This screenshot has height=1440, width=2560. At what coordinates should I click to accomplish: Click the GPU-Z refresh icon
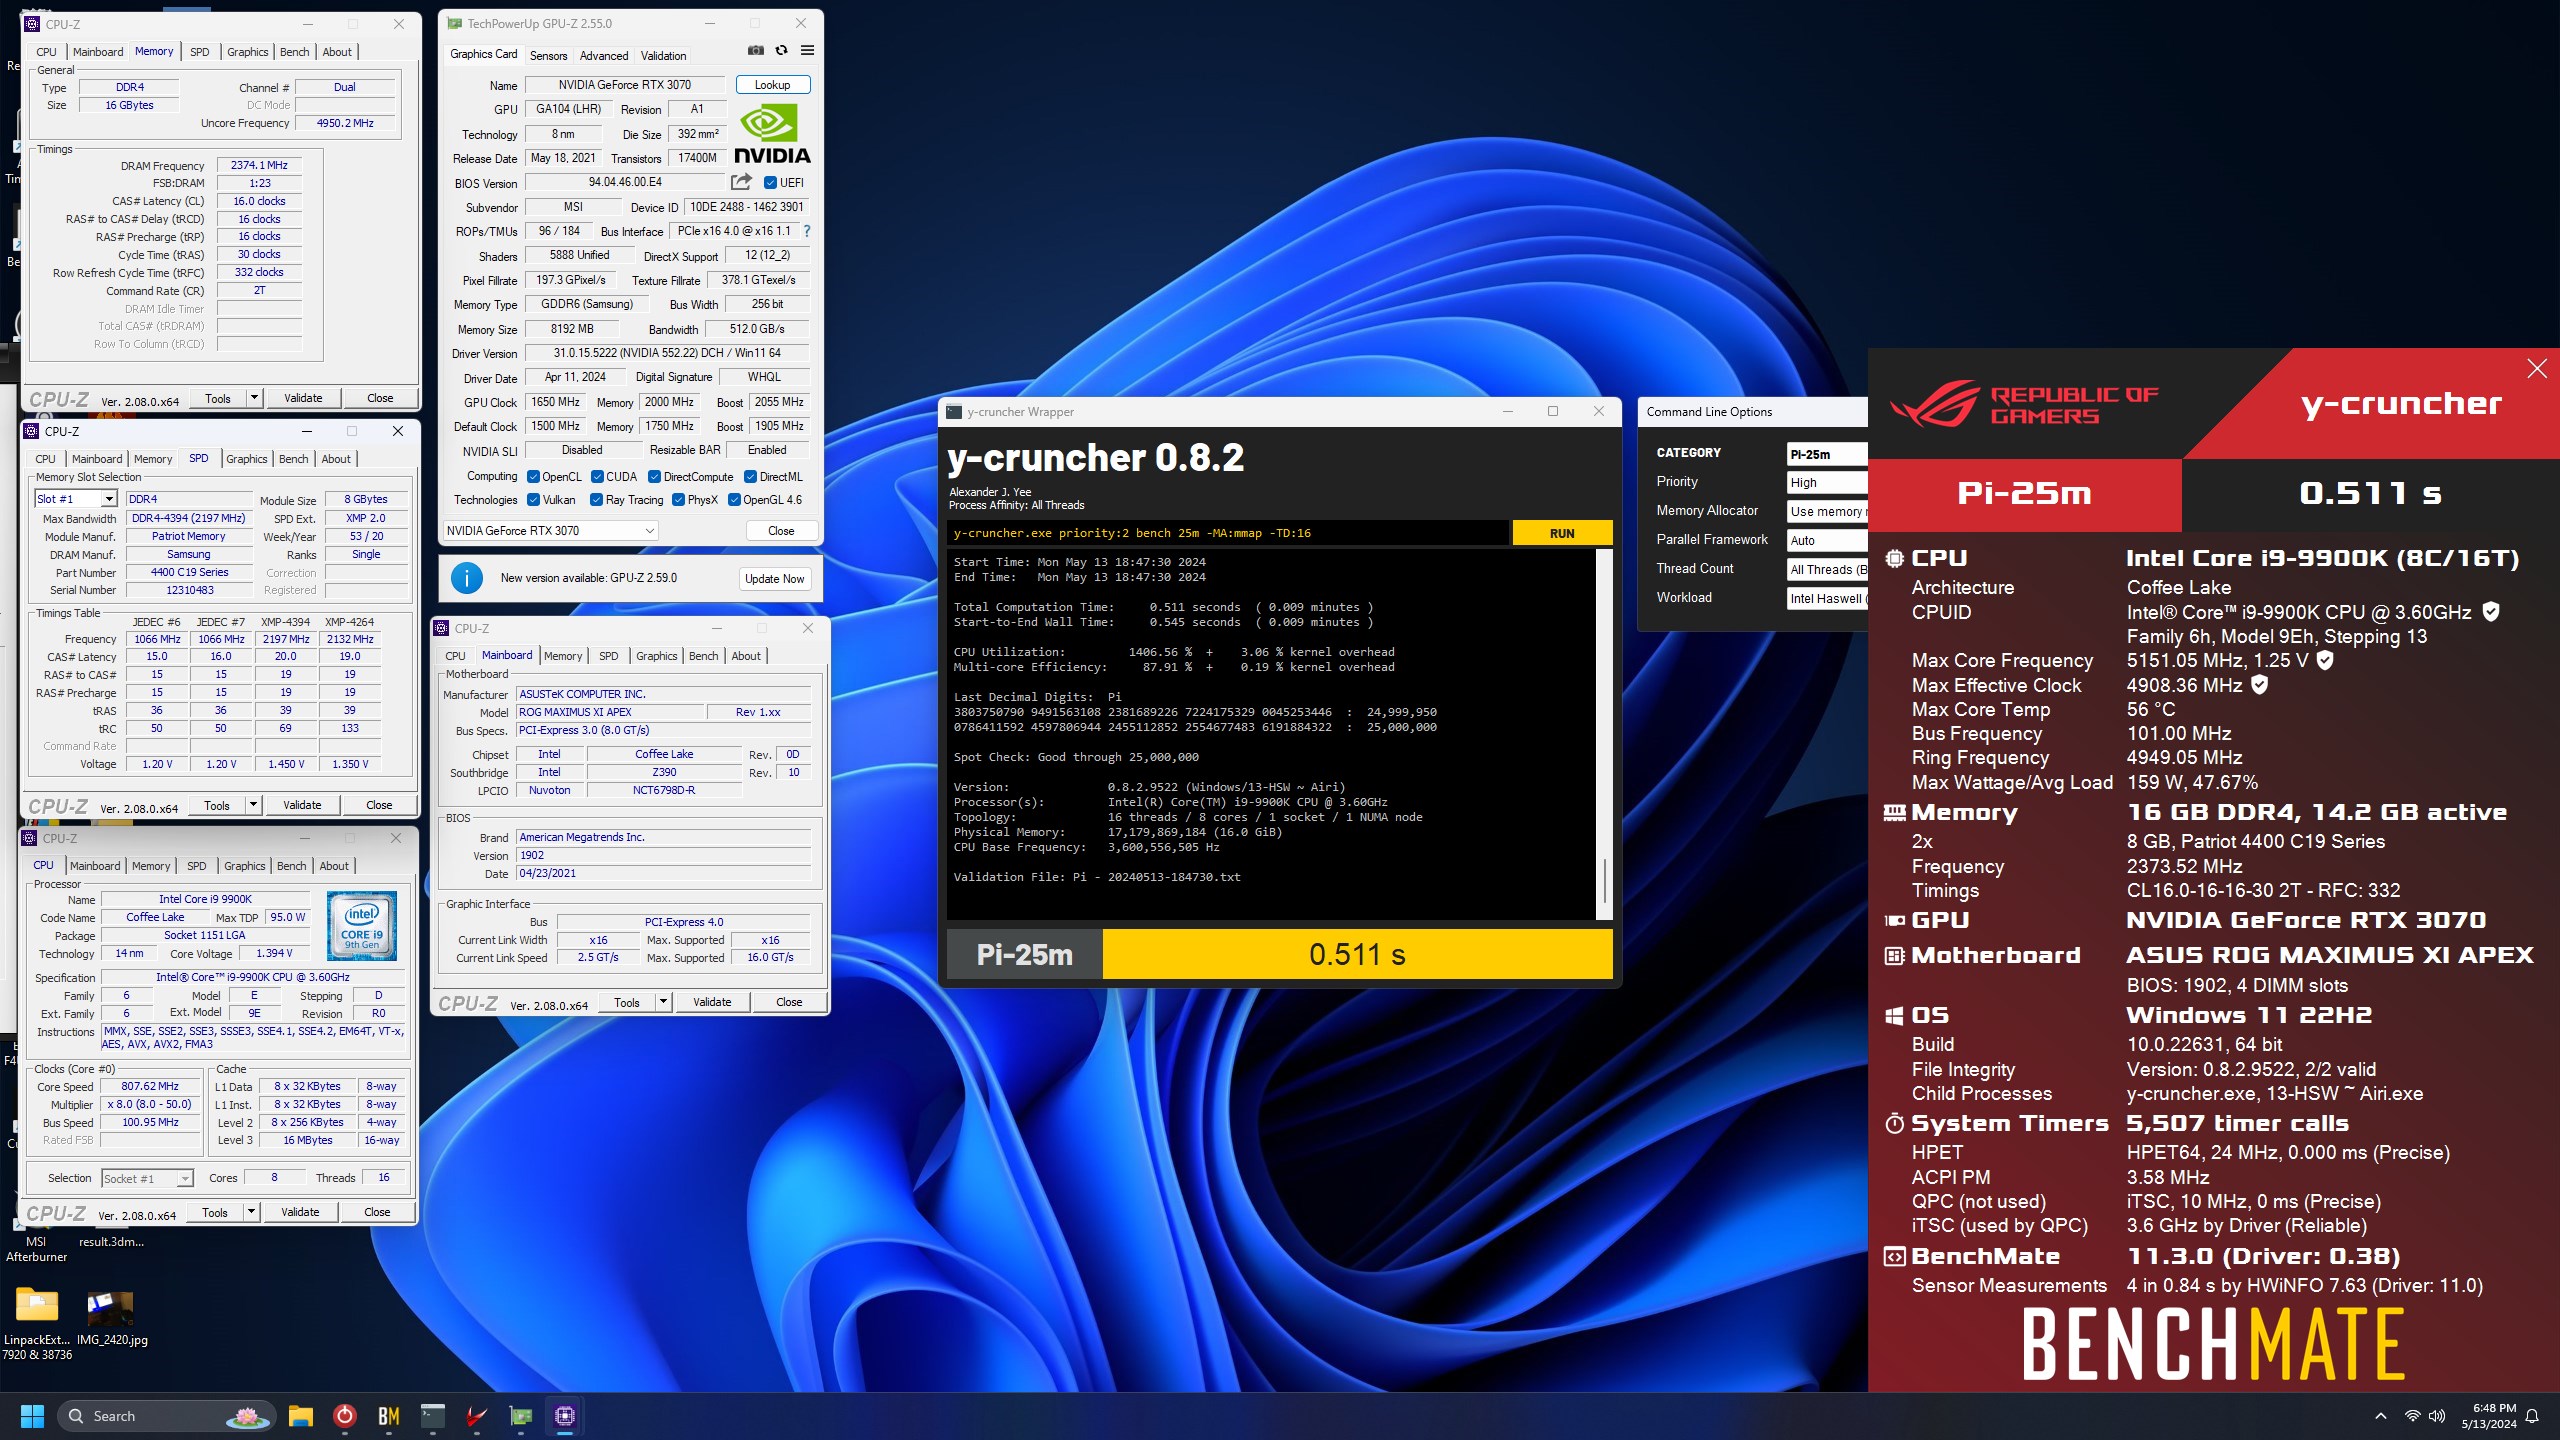[781, 50]
